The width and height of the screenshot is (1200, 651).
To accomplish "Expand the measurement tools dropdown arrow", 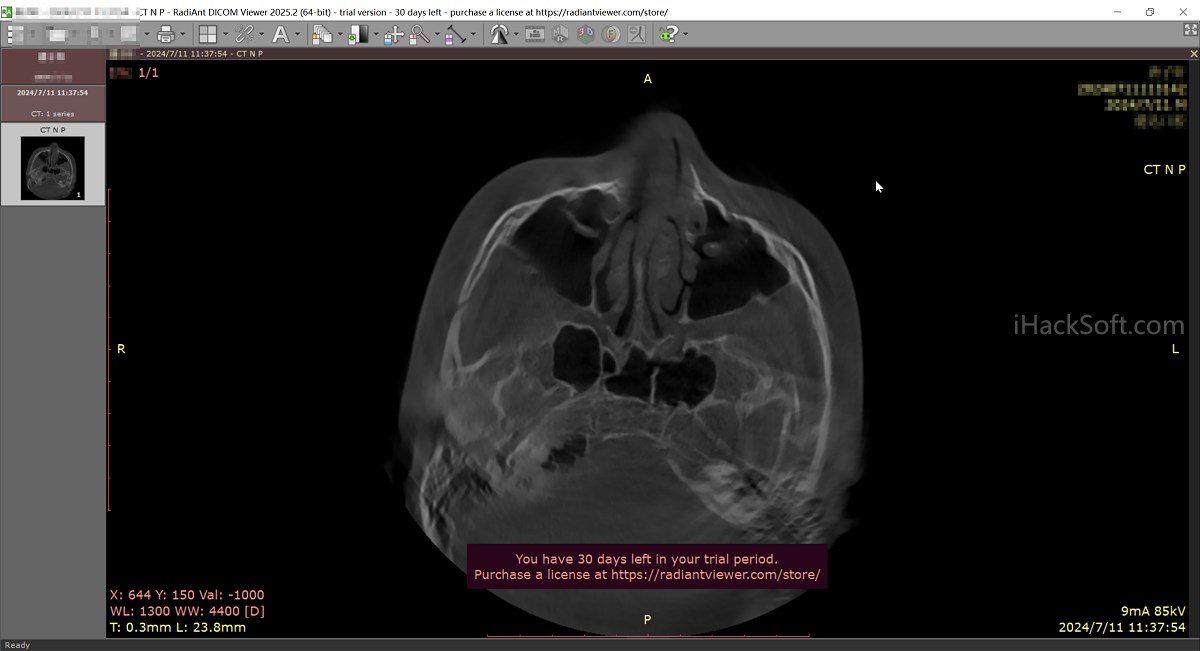I will (474, 34).
